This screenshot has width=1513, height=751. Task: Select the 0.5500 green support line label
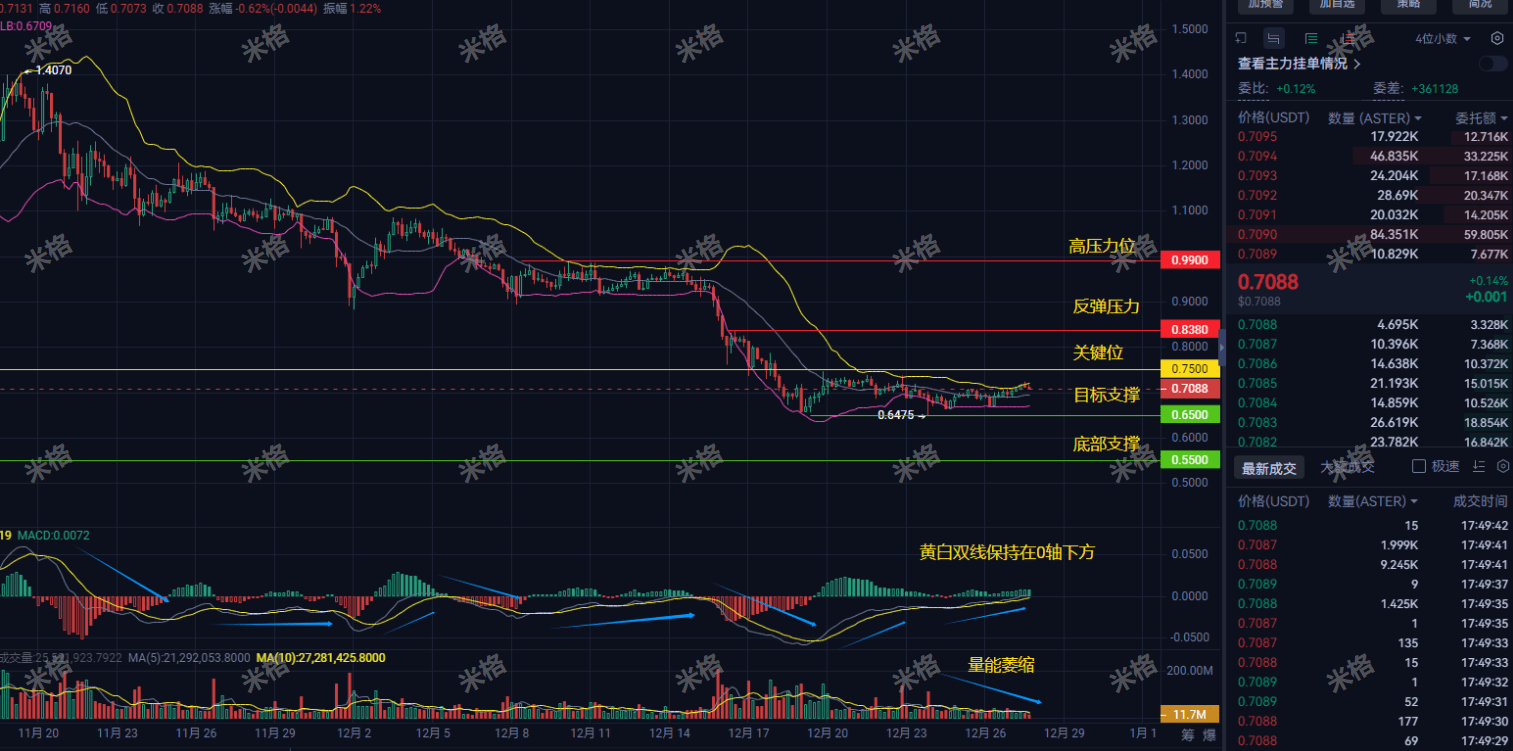point(1190,460)
